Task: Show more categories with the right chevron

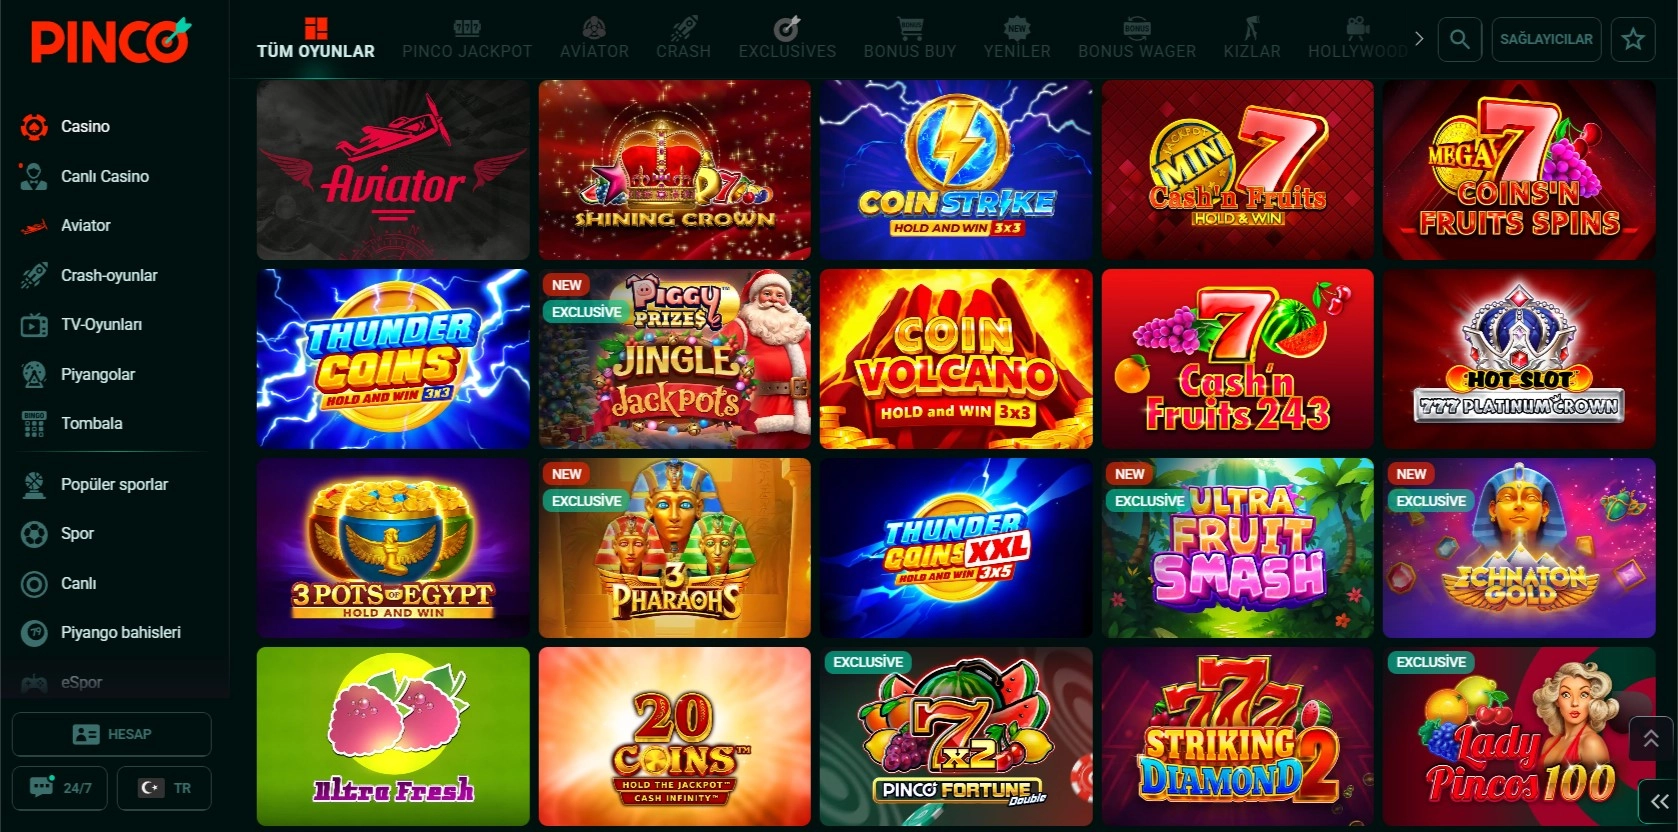Action: click(x=1419, y=39)
